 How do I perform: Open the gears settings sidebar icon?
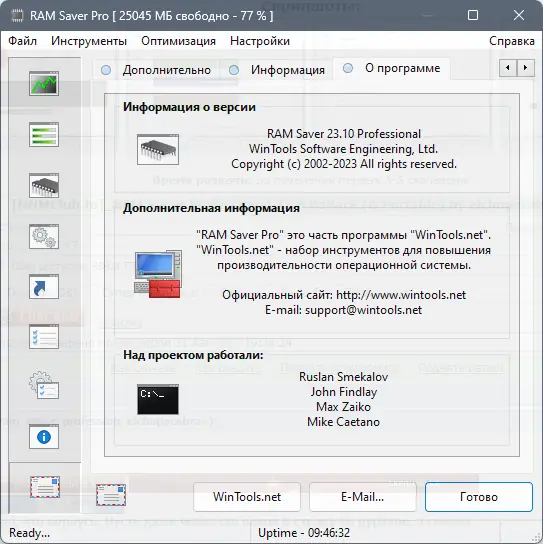pos(44,236)
